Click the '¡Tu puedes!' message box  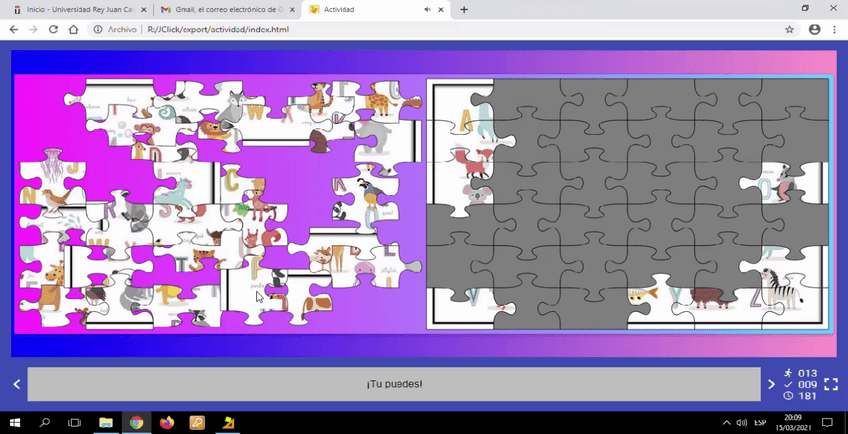tap(394, 384)
